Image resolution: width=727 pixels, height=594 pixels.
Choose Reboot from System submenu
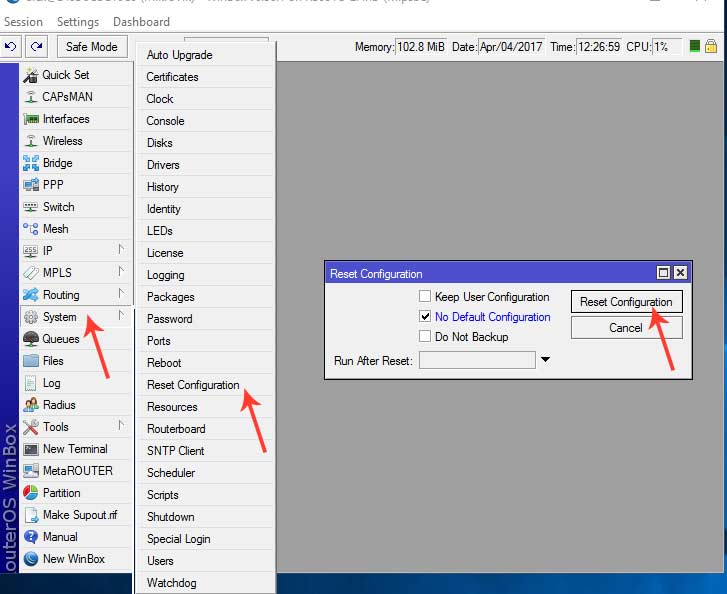(x=205, y=363)
